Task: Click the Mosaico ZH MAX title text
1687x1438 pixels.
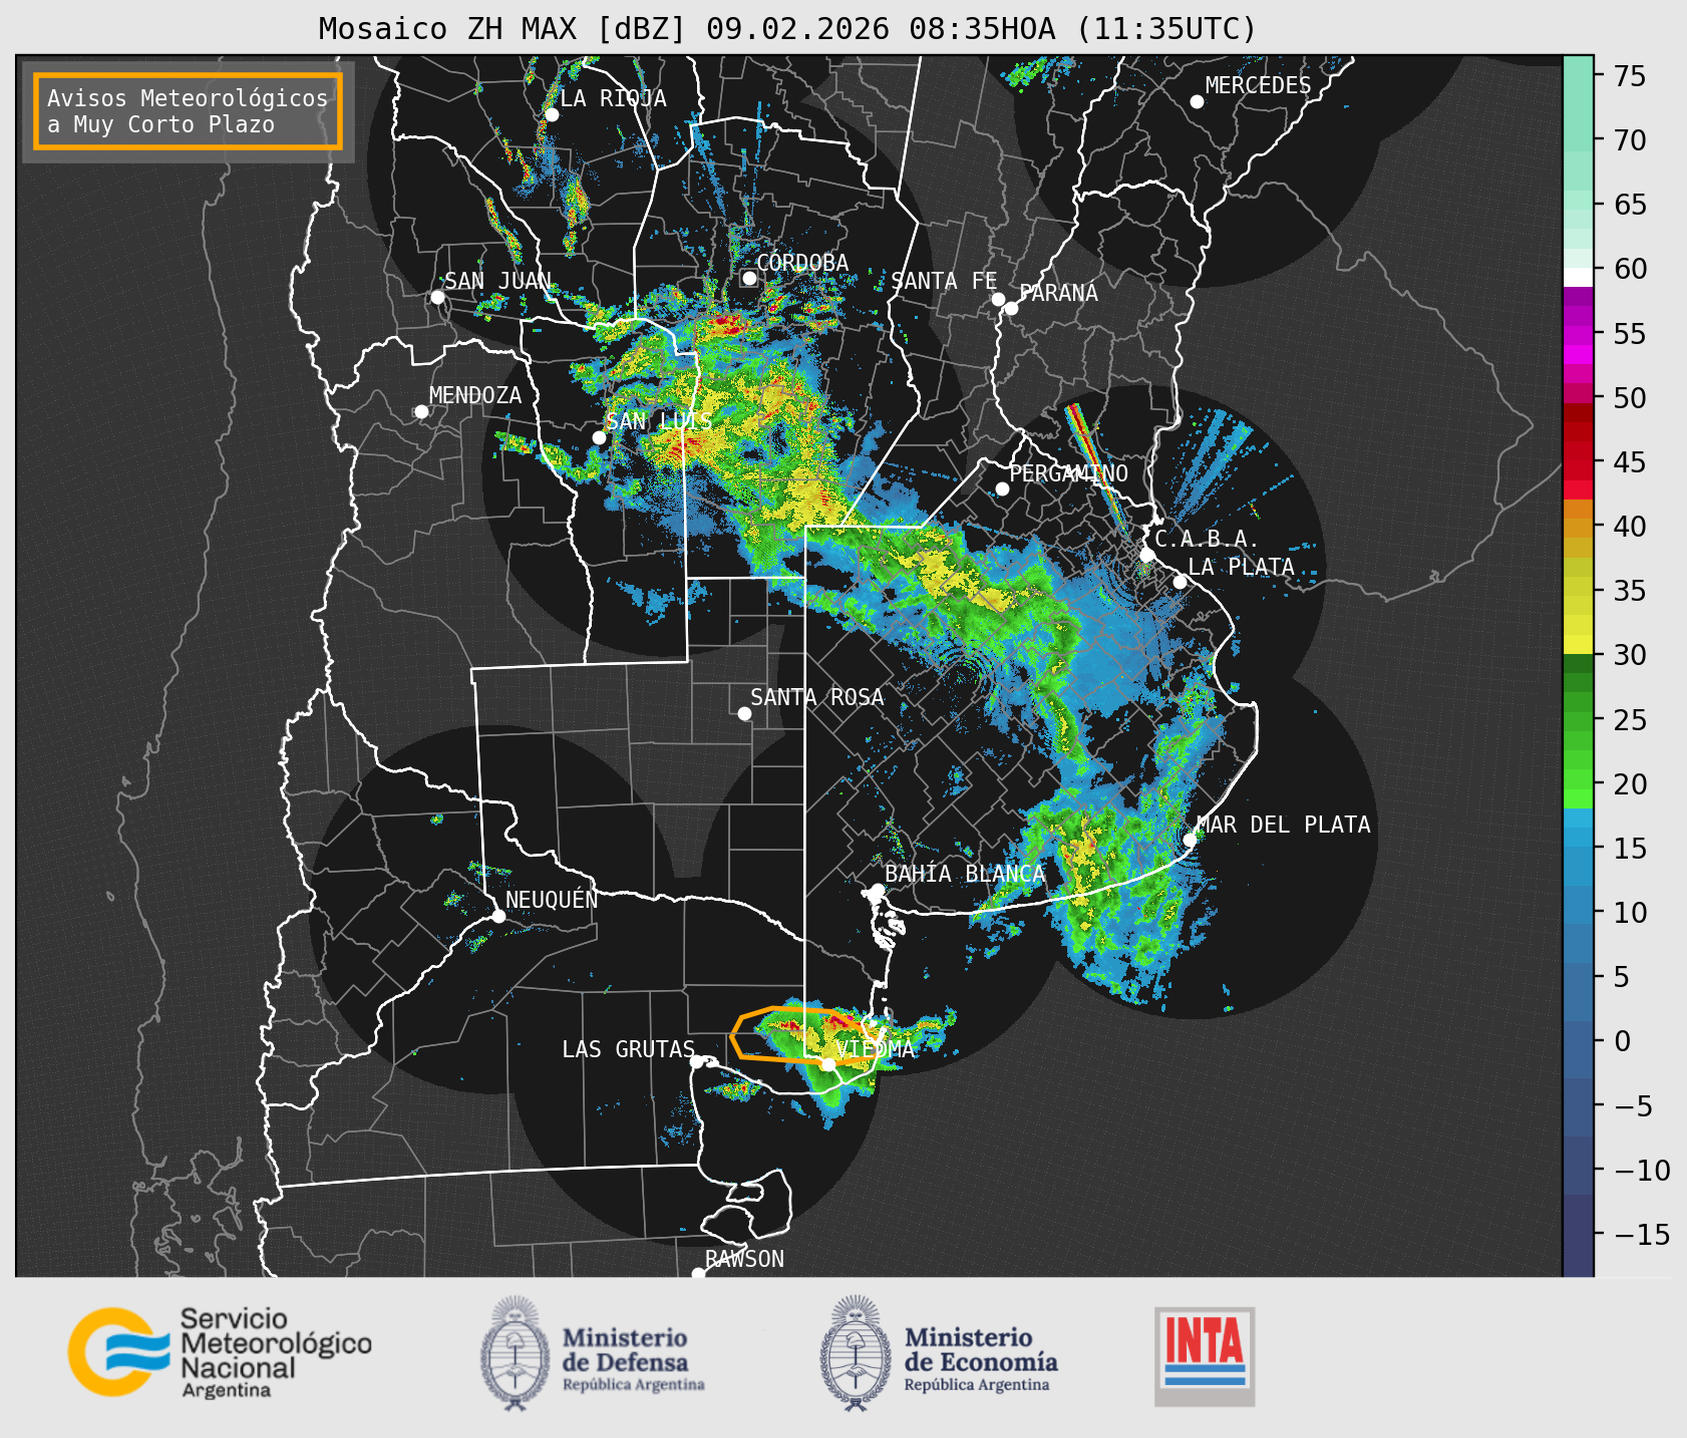Action: (786, 28)
